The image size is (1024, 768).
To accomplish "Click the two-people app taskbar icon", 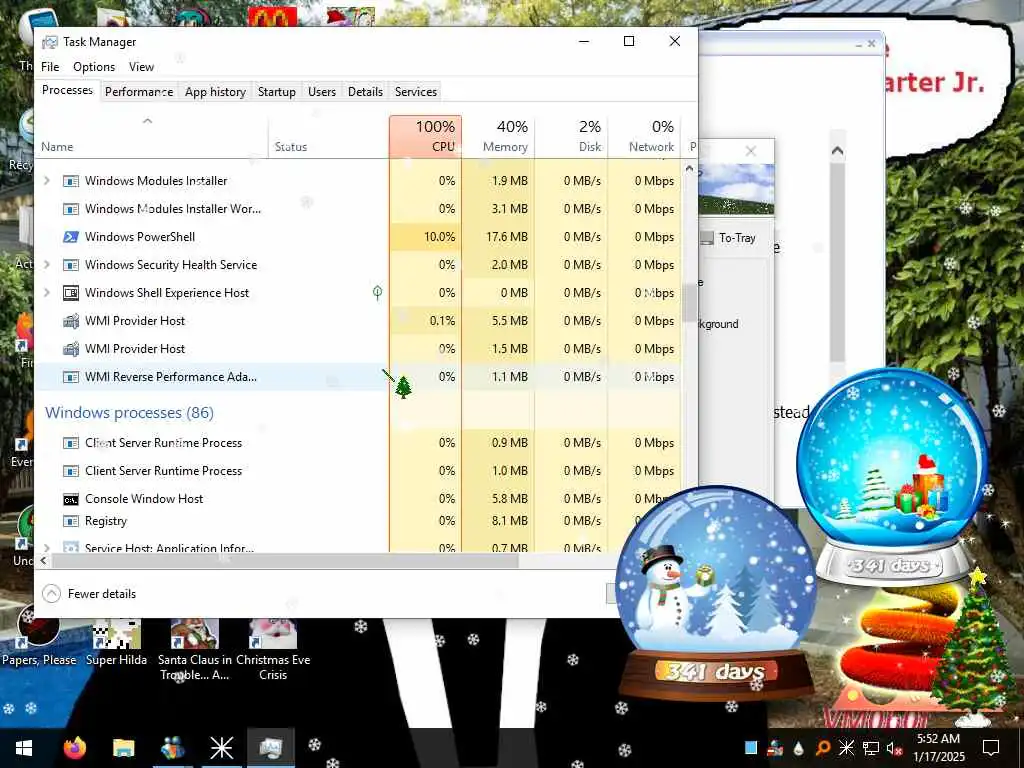I will 172,748.
